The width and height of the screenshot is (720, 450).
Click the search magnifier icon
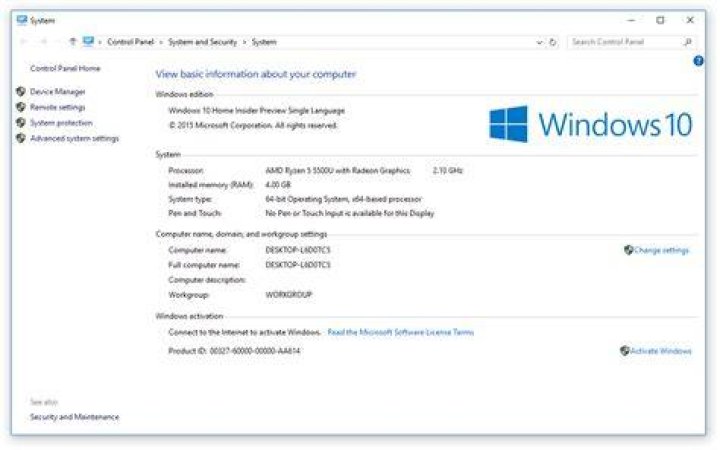(x=687, y=42)
